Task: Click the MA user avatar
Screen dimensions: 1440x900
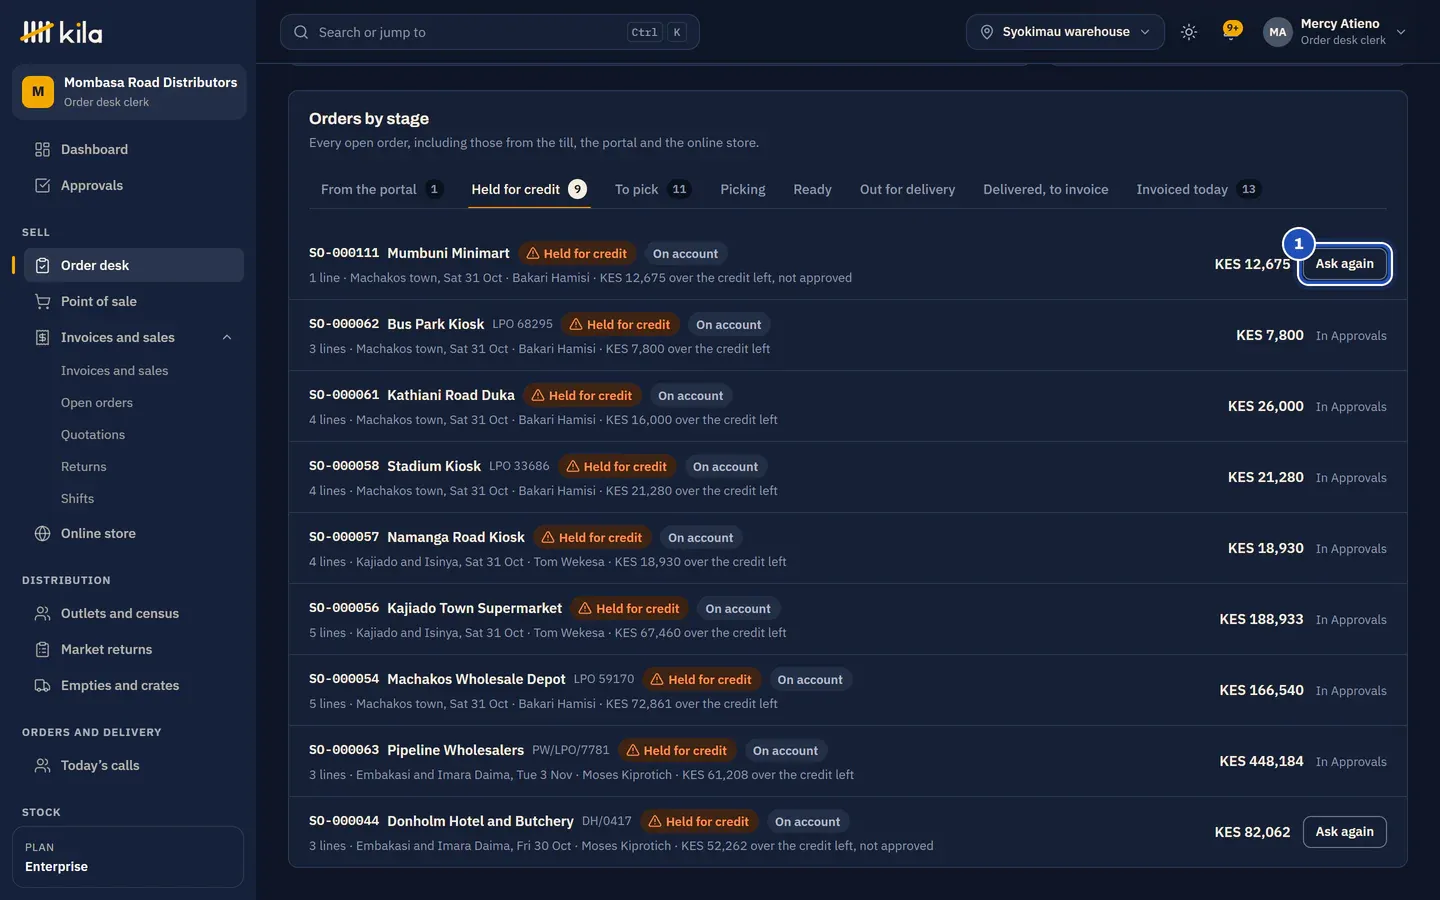Action: (1278, 32)
